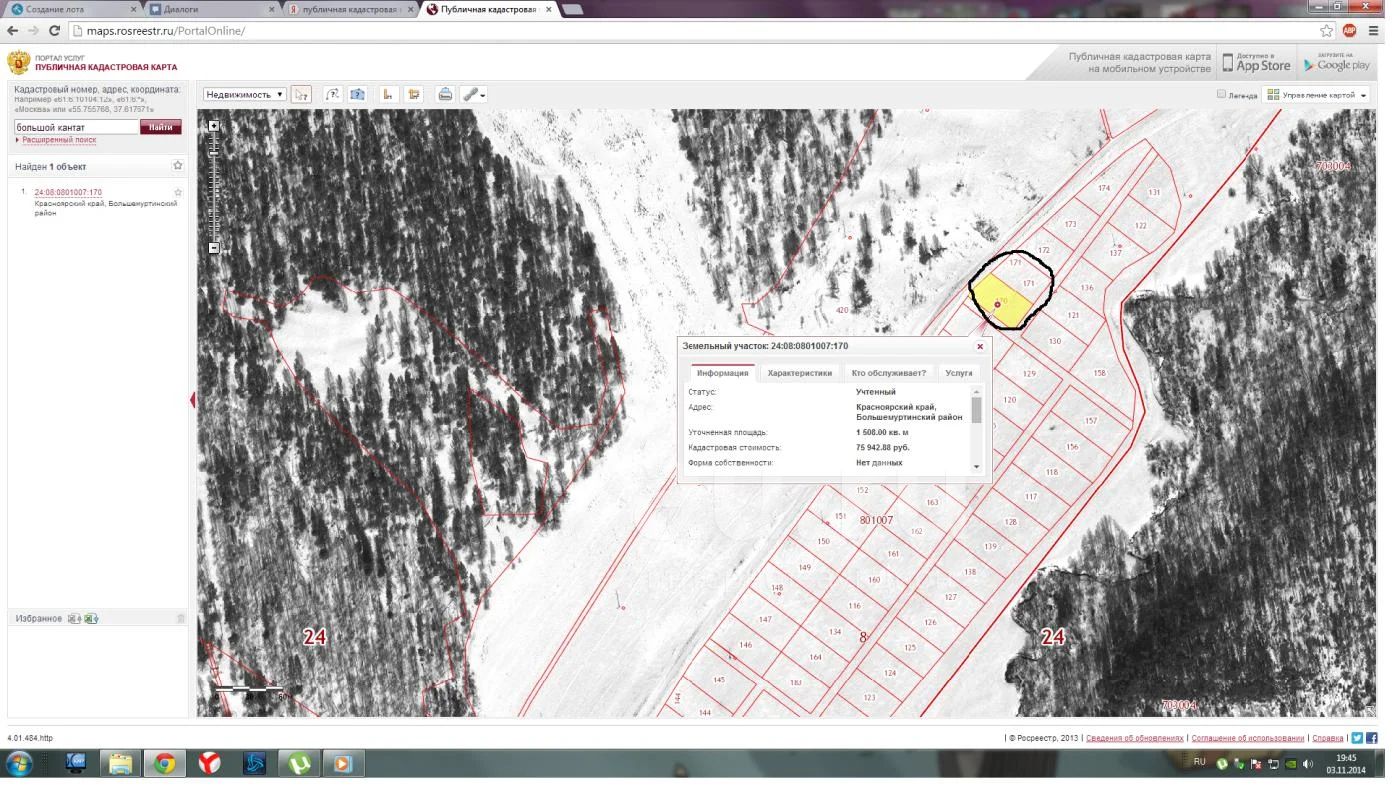
Task: Import favorites from Excel icon
Action: 74,619
